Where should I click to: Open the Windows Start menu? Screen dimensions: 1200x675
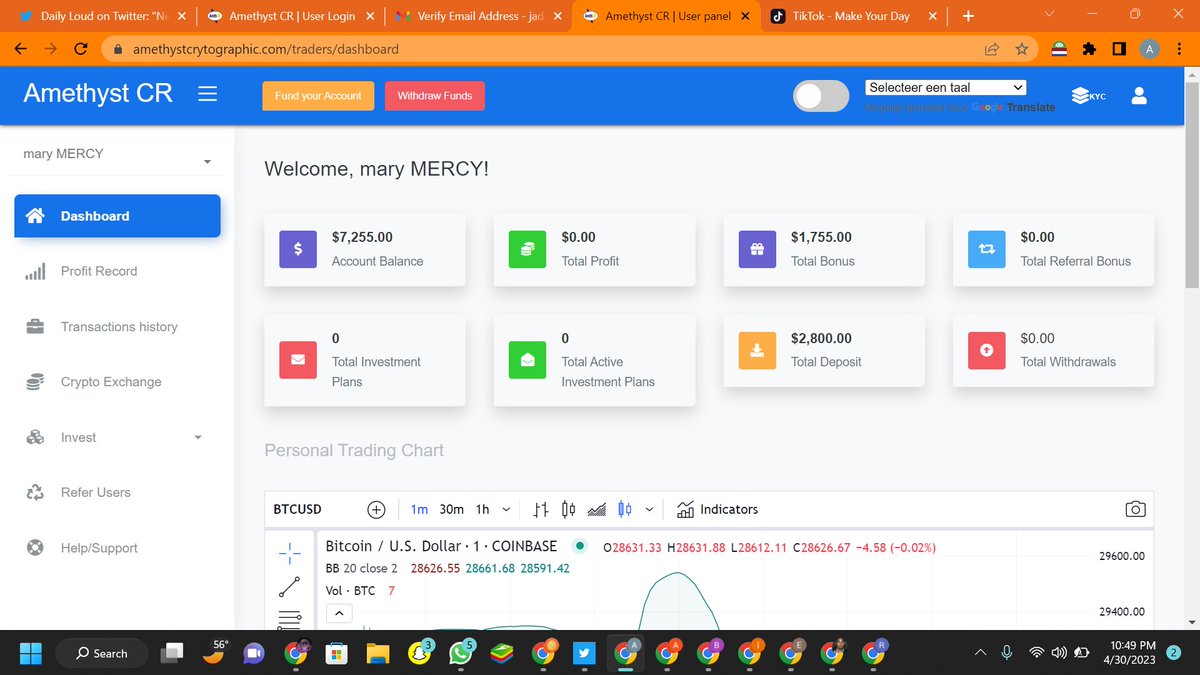31,654
